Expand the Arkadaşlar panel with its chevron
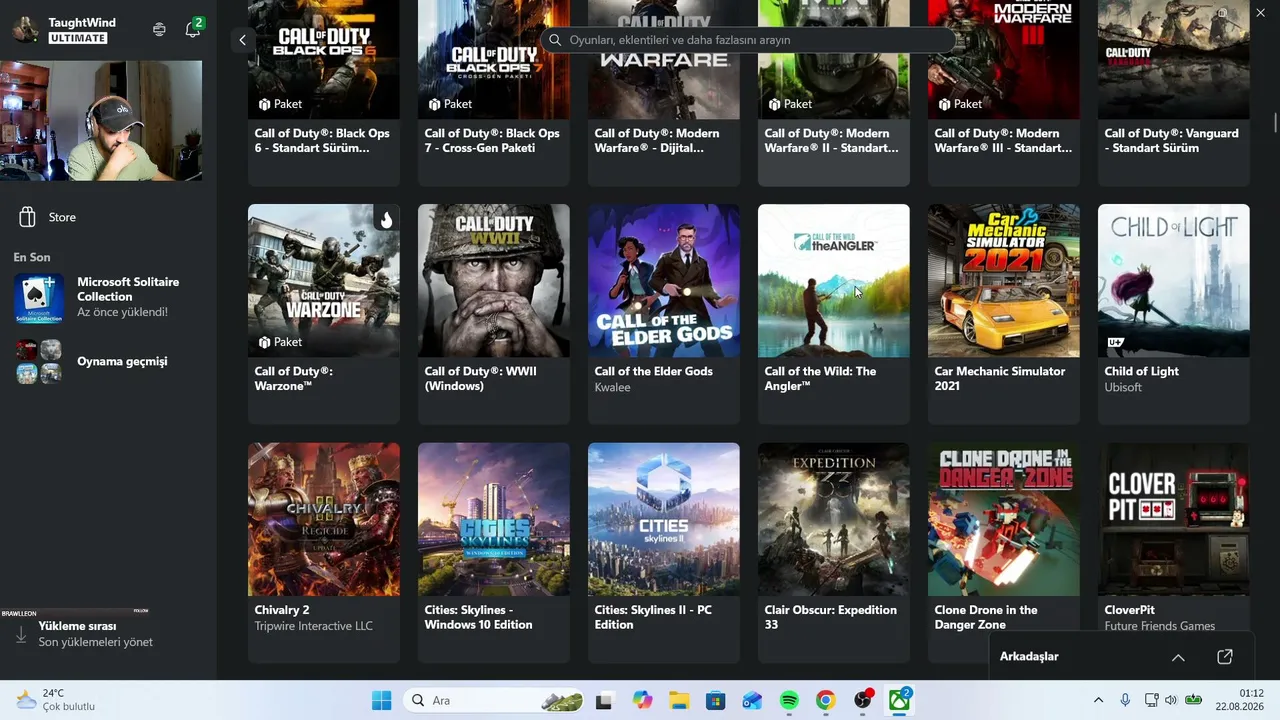Screen dimensions: 1280x720 (x=1178, y=657)
